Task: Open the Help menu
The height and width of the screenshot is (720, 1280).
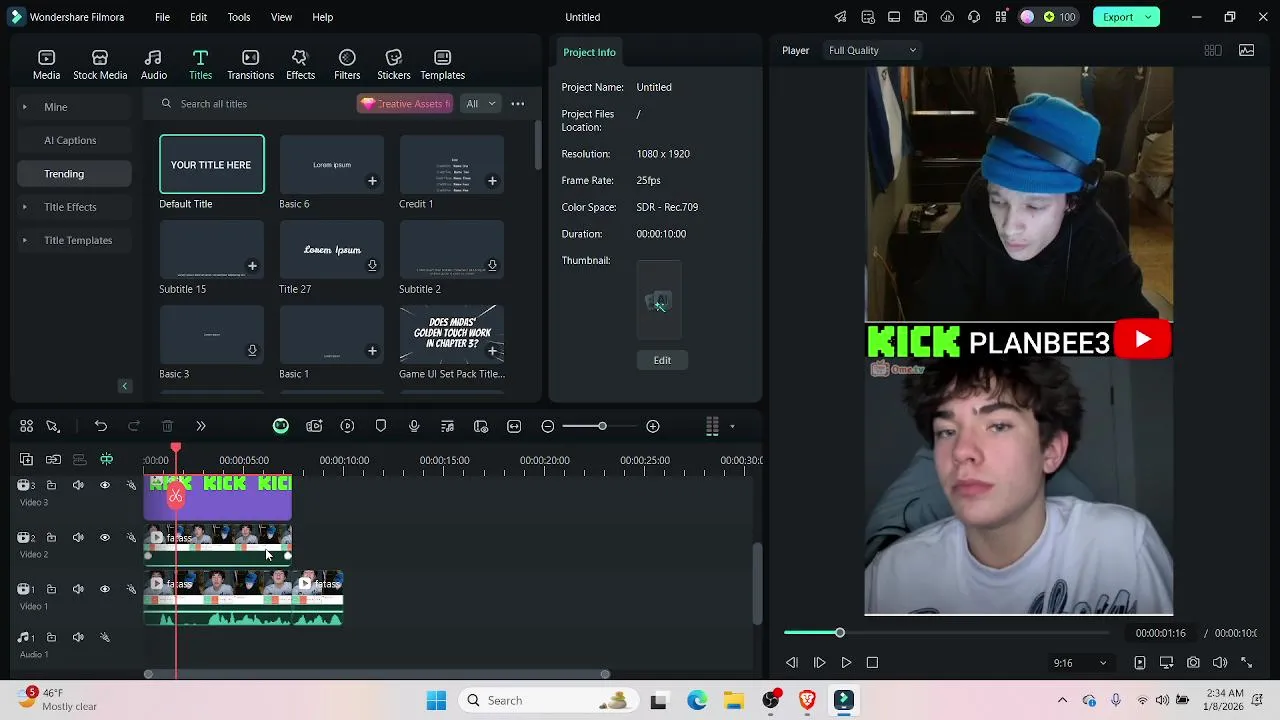Action: coord(322,17)
